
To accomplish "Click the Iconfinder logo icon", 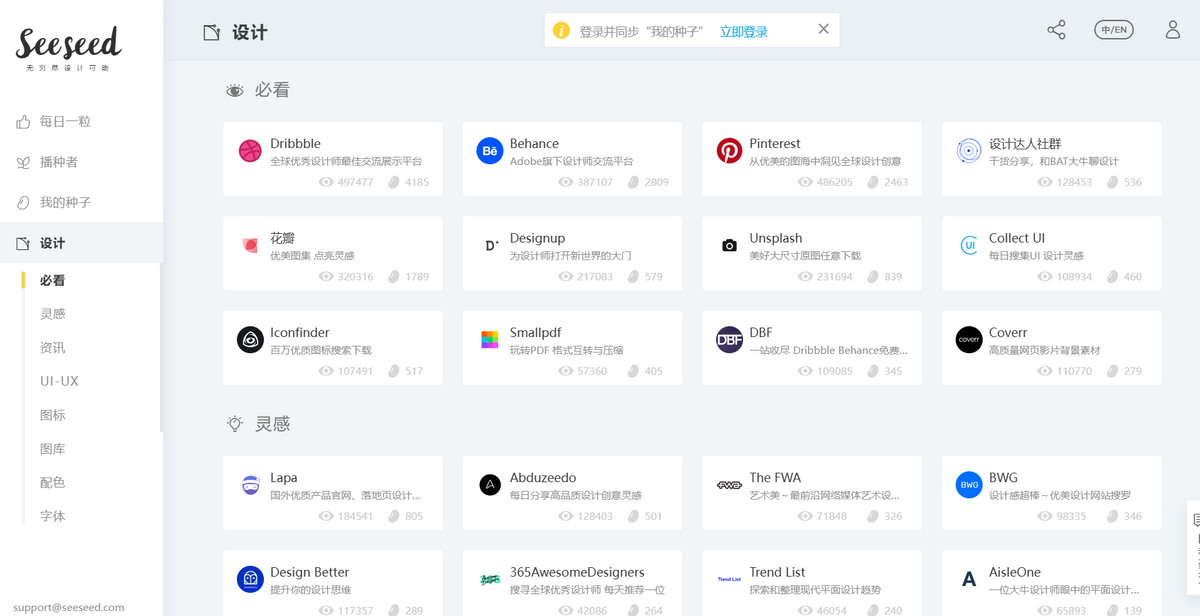I will (x=250, y=340).
